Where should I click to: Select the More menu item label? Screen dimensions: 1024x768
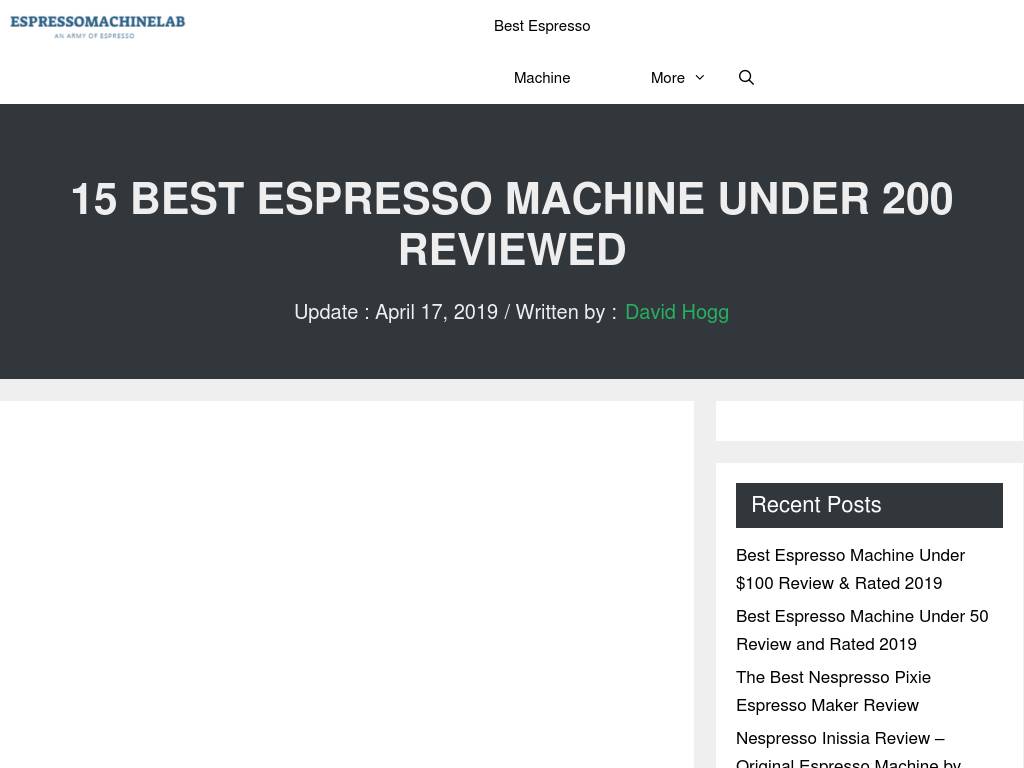tap(667, 78)
